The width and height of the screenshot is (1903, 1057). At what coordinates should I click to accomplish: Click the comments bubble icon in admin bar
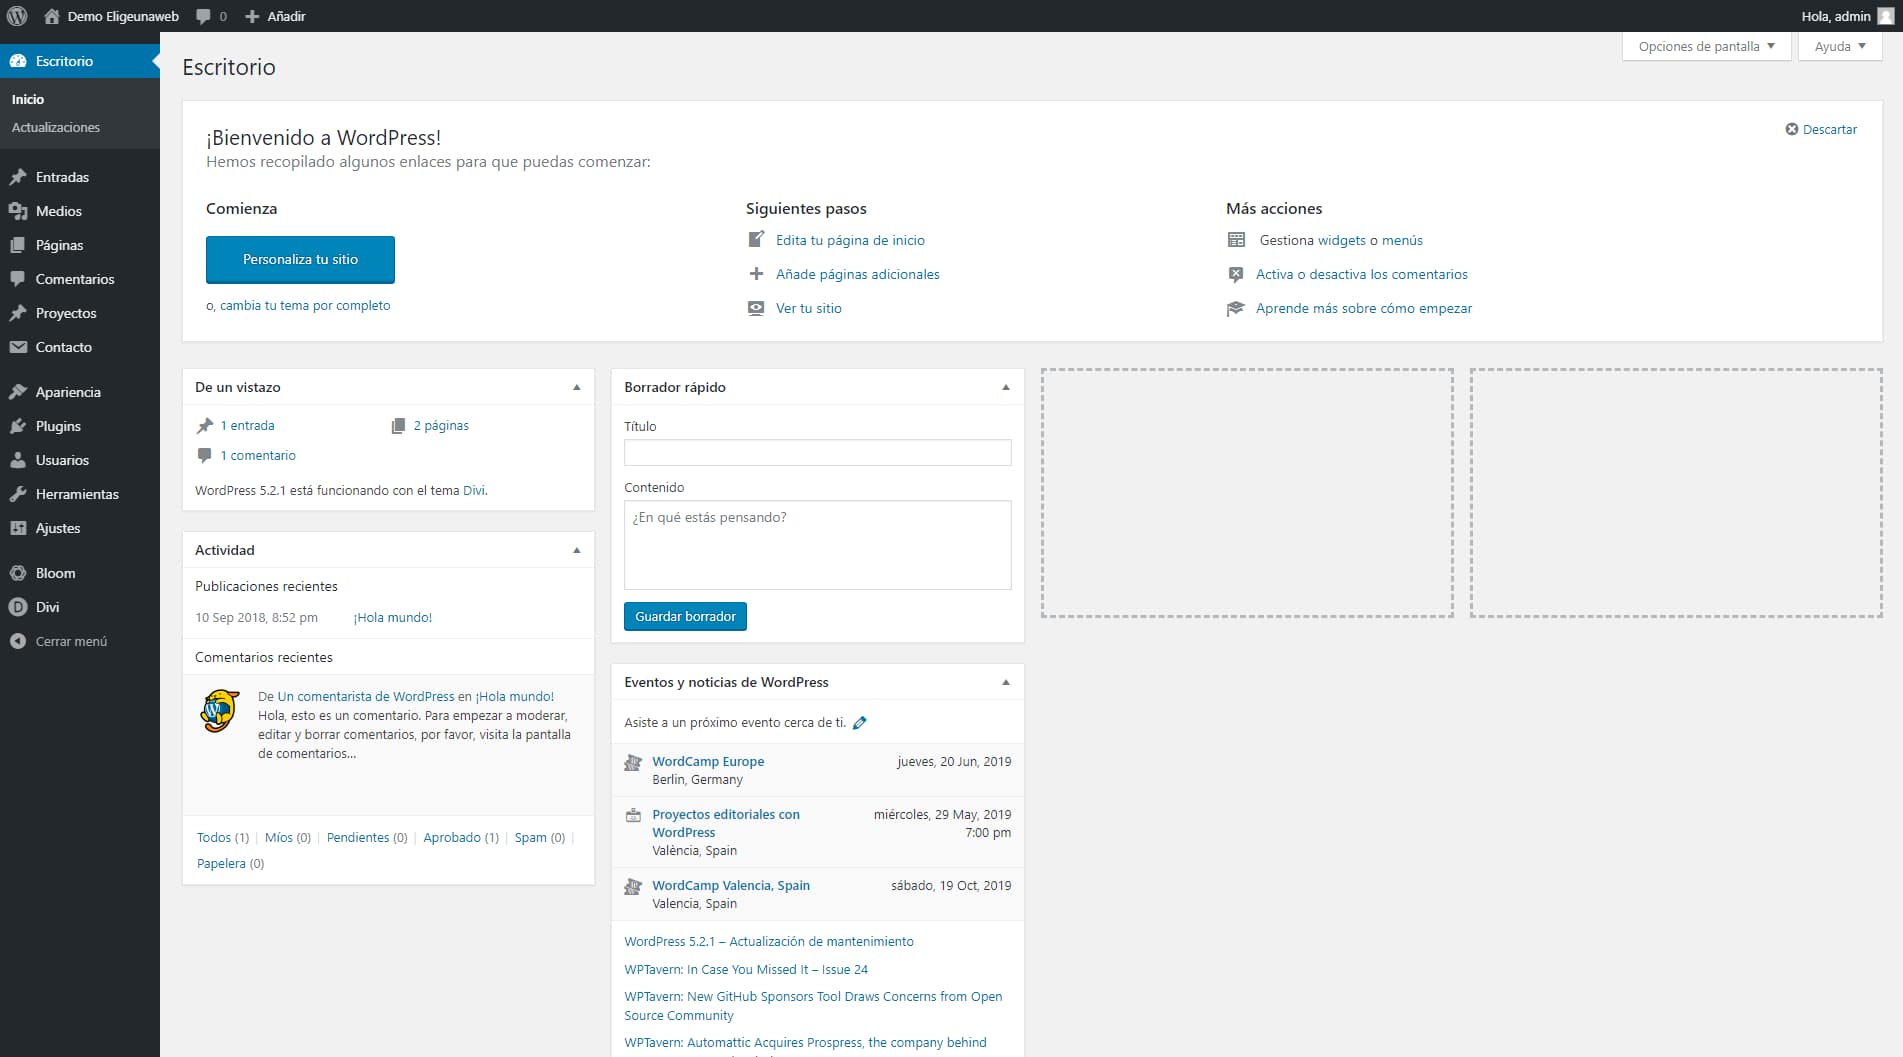pyautogui.click(x=205, y=16)
